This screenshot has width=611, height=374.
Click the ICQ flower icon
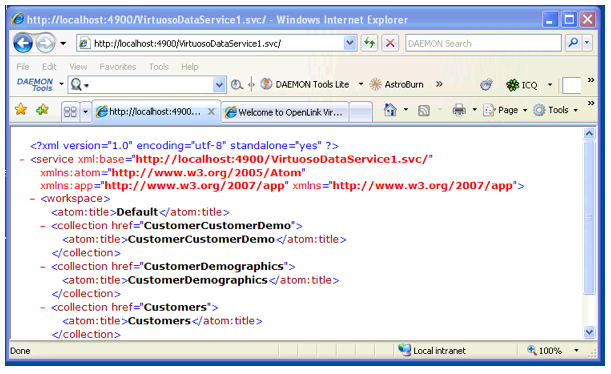click(x=512, y=85)
